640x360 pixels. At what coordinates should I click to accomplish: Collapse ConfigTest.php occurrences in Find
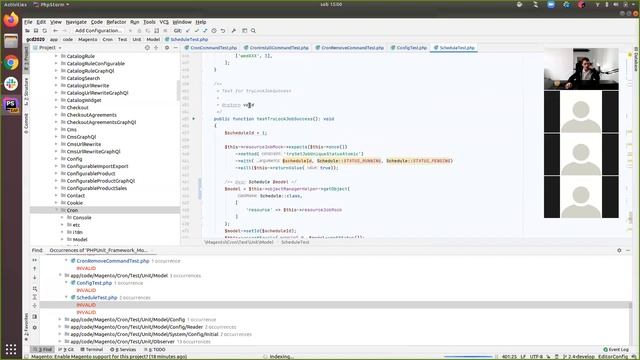[66, 282]
